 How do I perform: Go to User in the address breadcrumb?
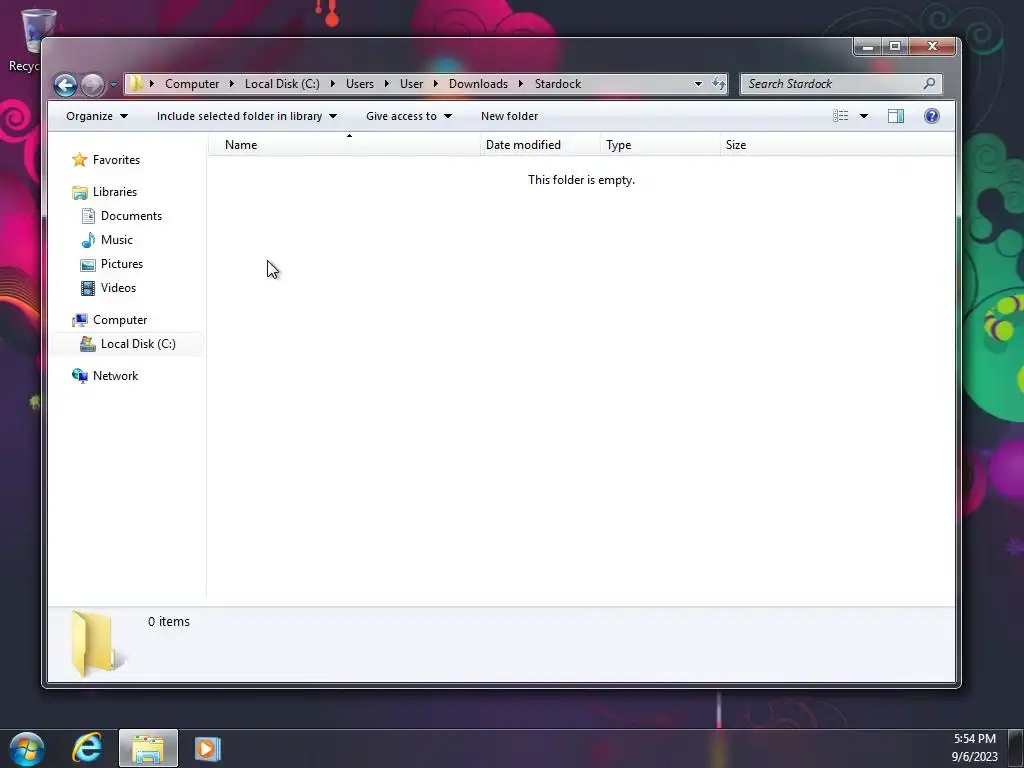(x=411, y=84)
